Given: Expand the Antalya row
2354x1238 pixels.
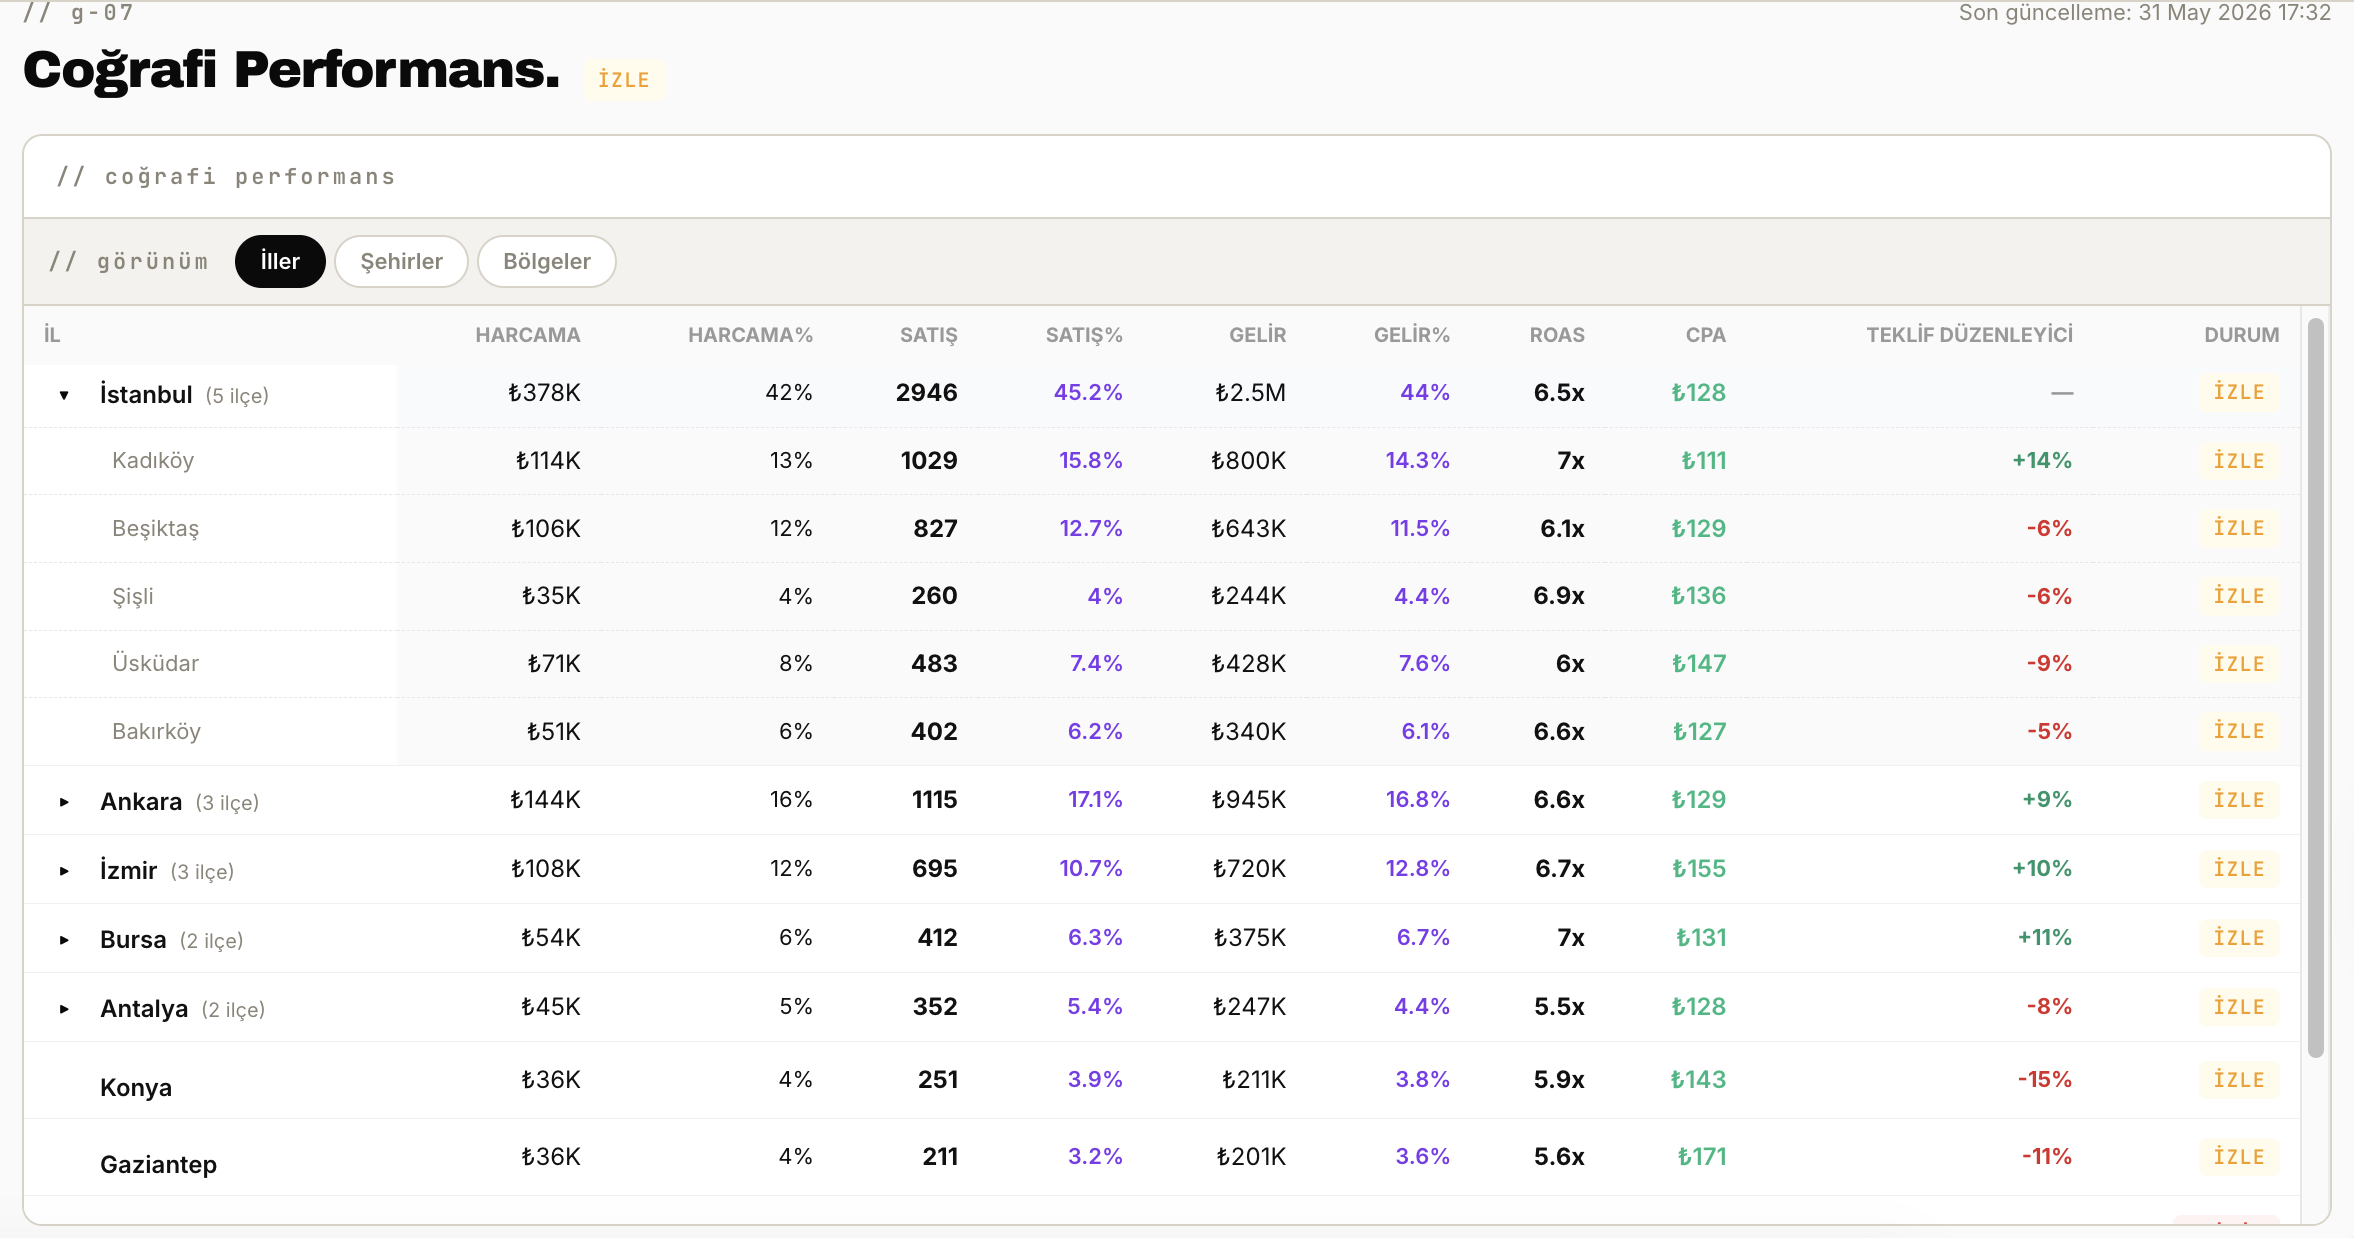Looking at the screenshot, I should point(64,1009).
